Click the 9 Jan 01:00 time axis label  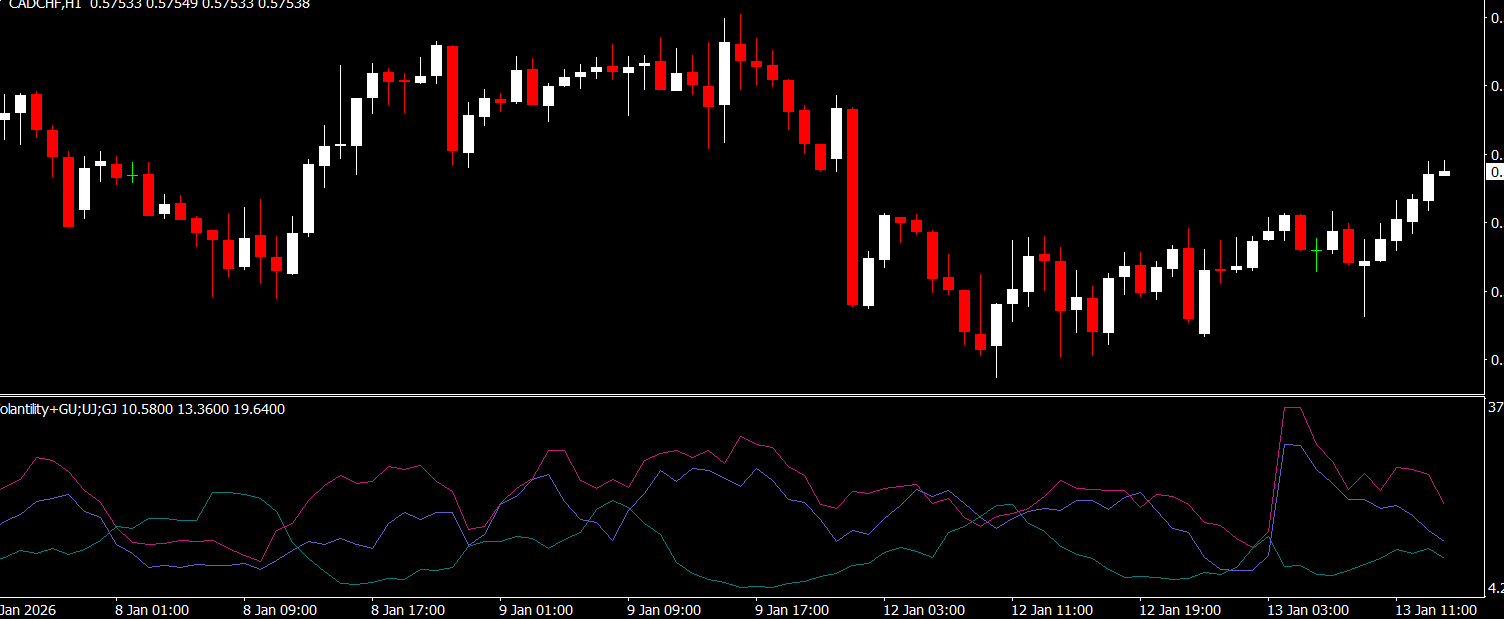click(x=536, y=609)
